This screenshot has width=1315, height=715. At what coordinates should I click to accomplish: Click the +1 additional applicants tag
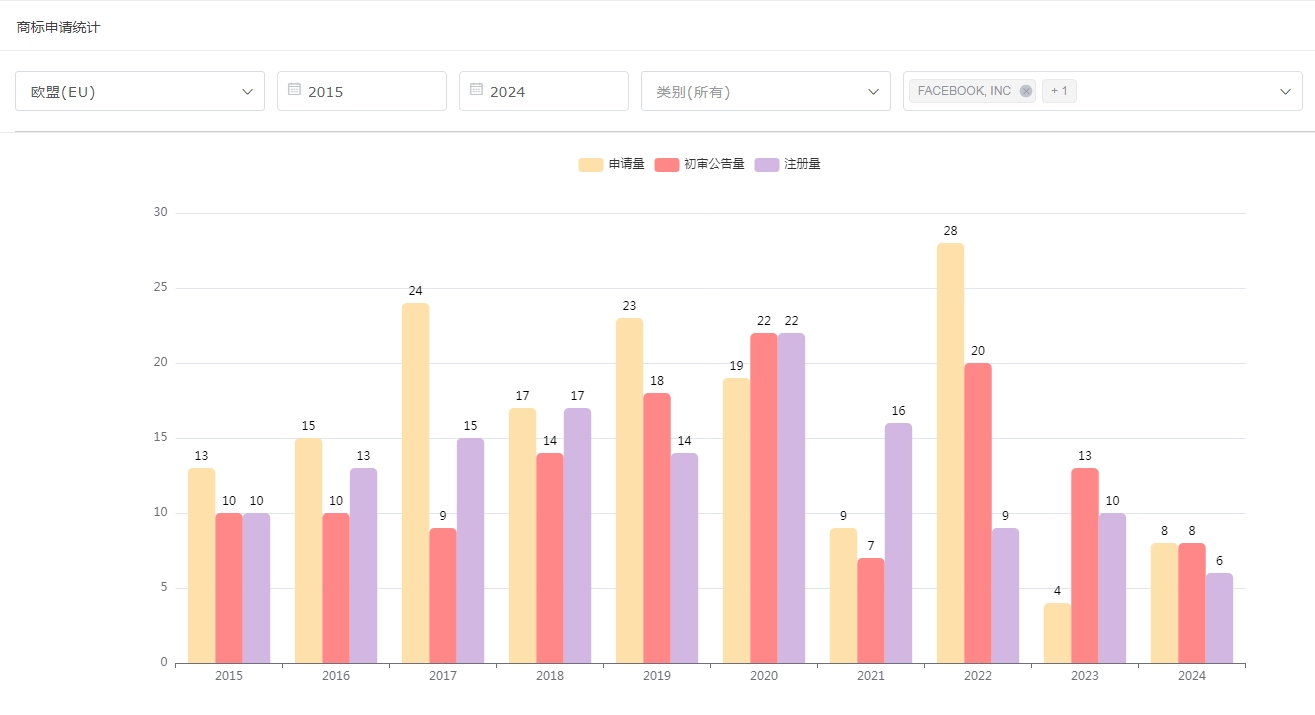pyautogui.click(x=1059, y=91)
